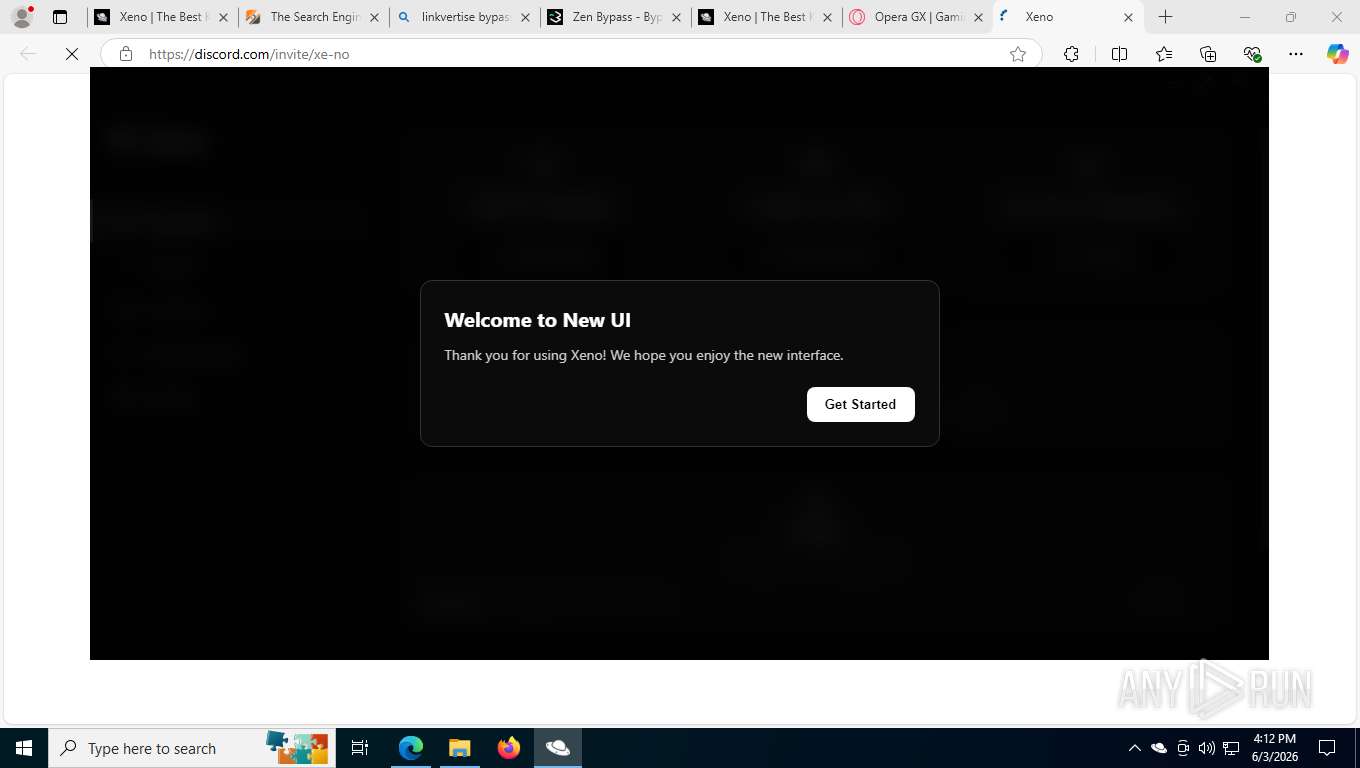Close the second Xeno | The Best tab
Screen dimensions: 1360x768
point(827,17)
